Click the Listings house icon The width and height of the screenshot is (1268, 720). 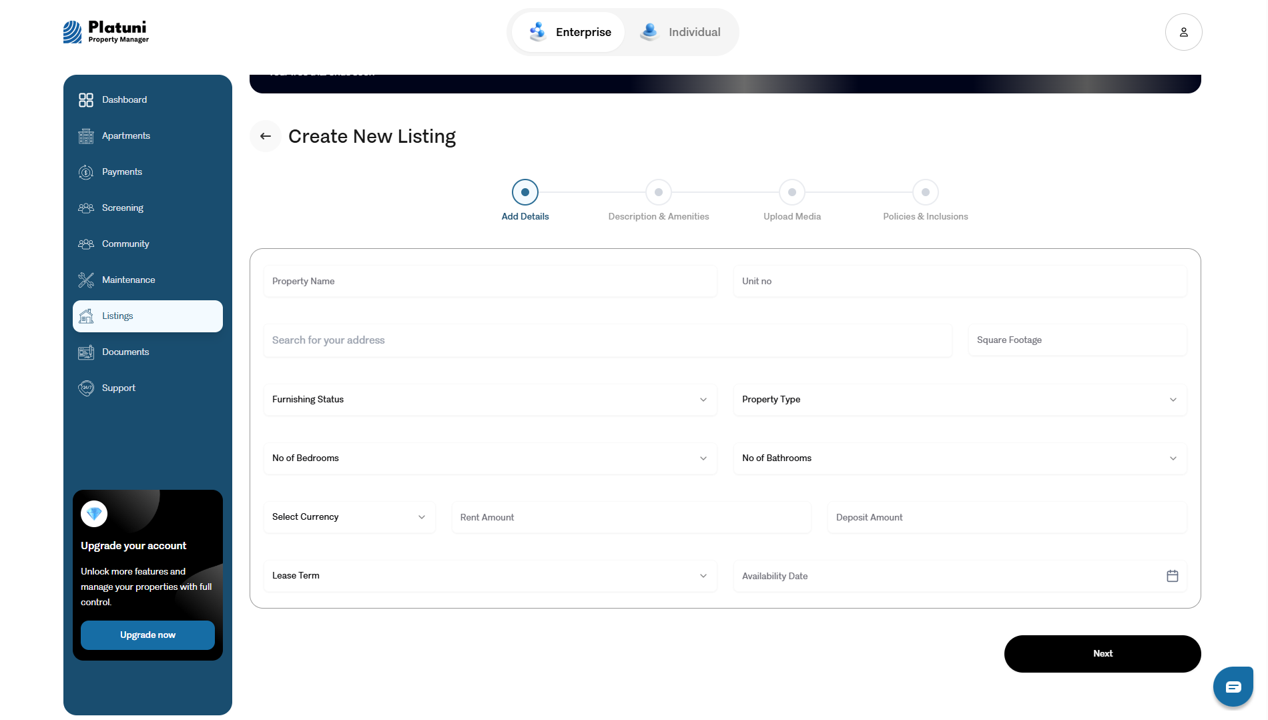(86, 316)
